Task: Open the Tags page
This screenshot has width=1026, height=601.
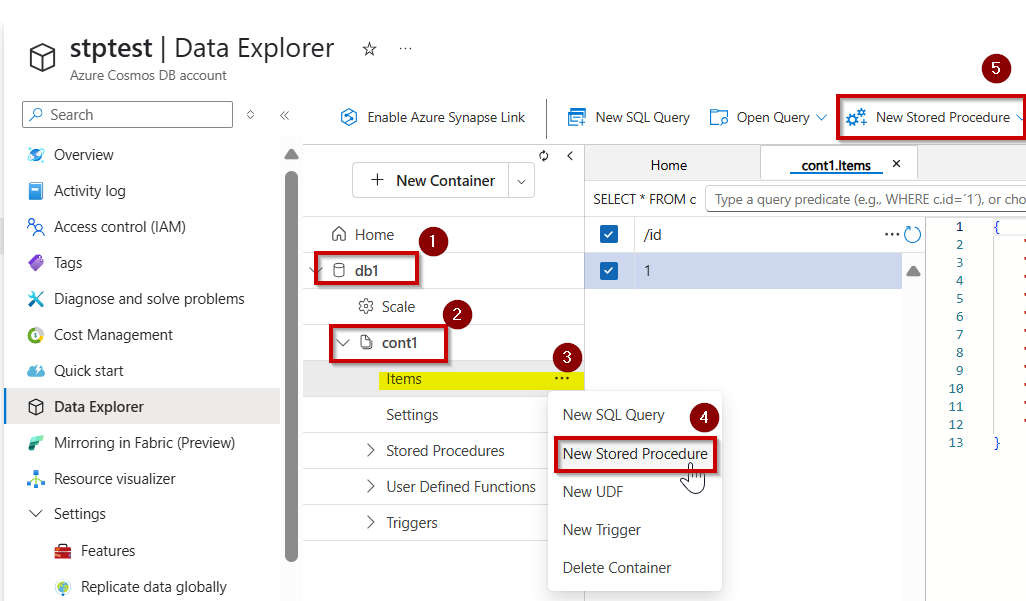Action: coord(68,263)
